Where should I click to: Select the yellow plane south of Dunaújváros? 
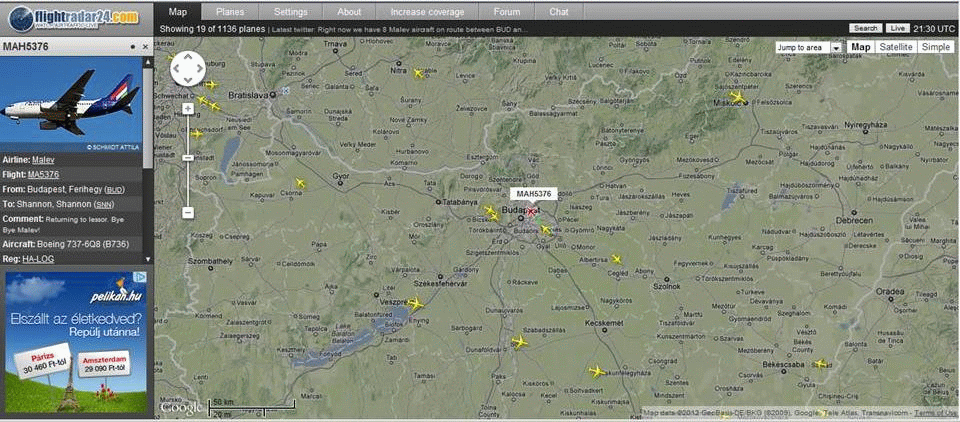coord(520,342)
